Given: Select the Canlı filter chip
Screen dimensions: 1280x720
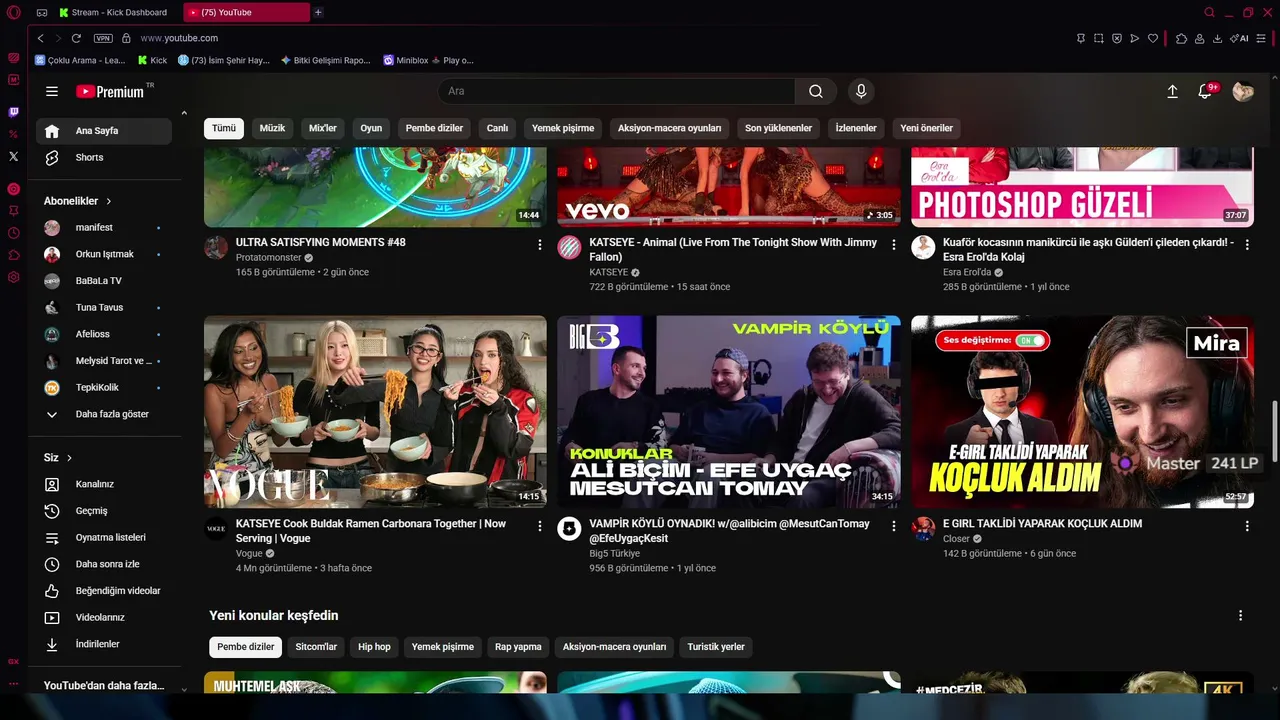Looking at the screenshot, I should click(x=497, y=128).
